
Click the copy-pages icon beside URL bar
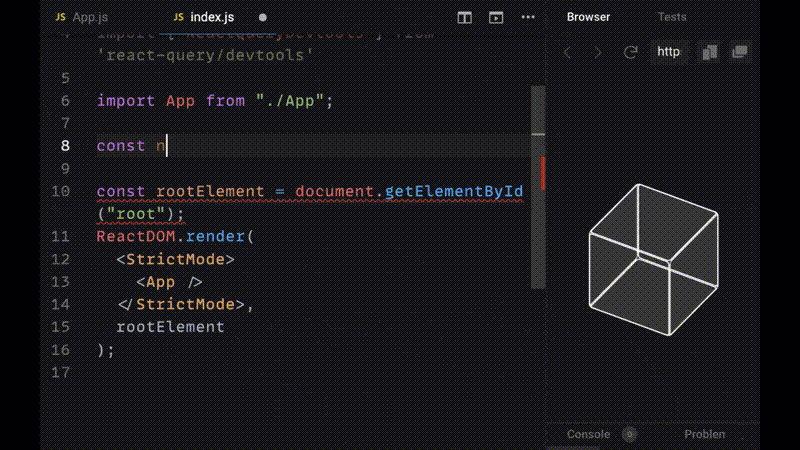coord(710,52)
